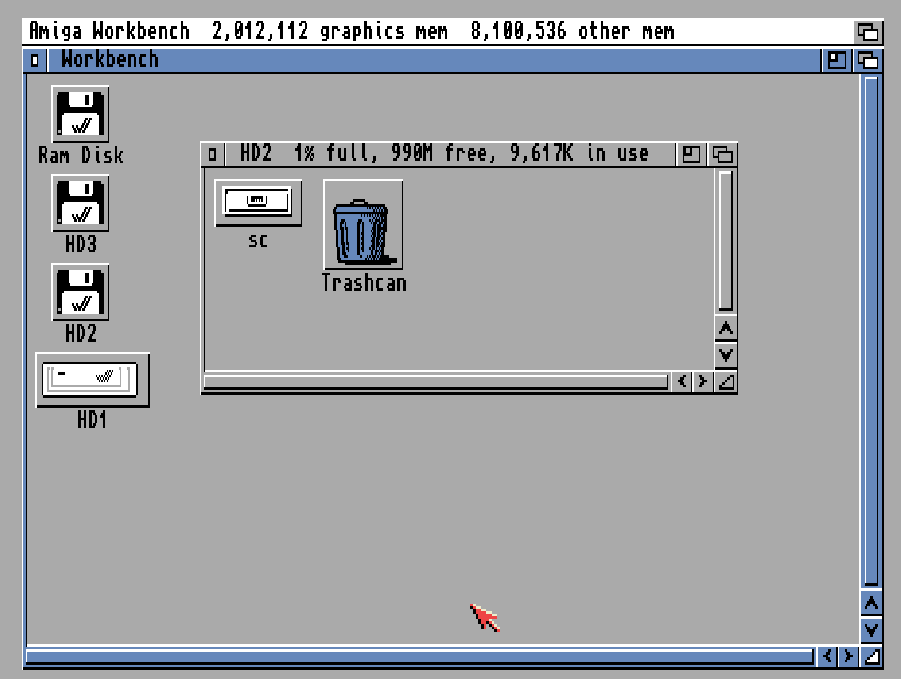This screenshot has height=679, width=901.
Task: Click the Workbench window zoom gadget
Action: tap(837, 60)
